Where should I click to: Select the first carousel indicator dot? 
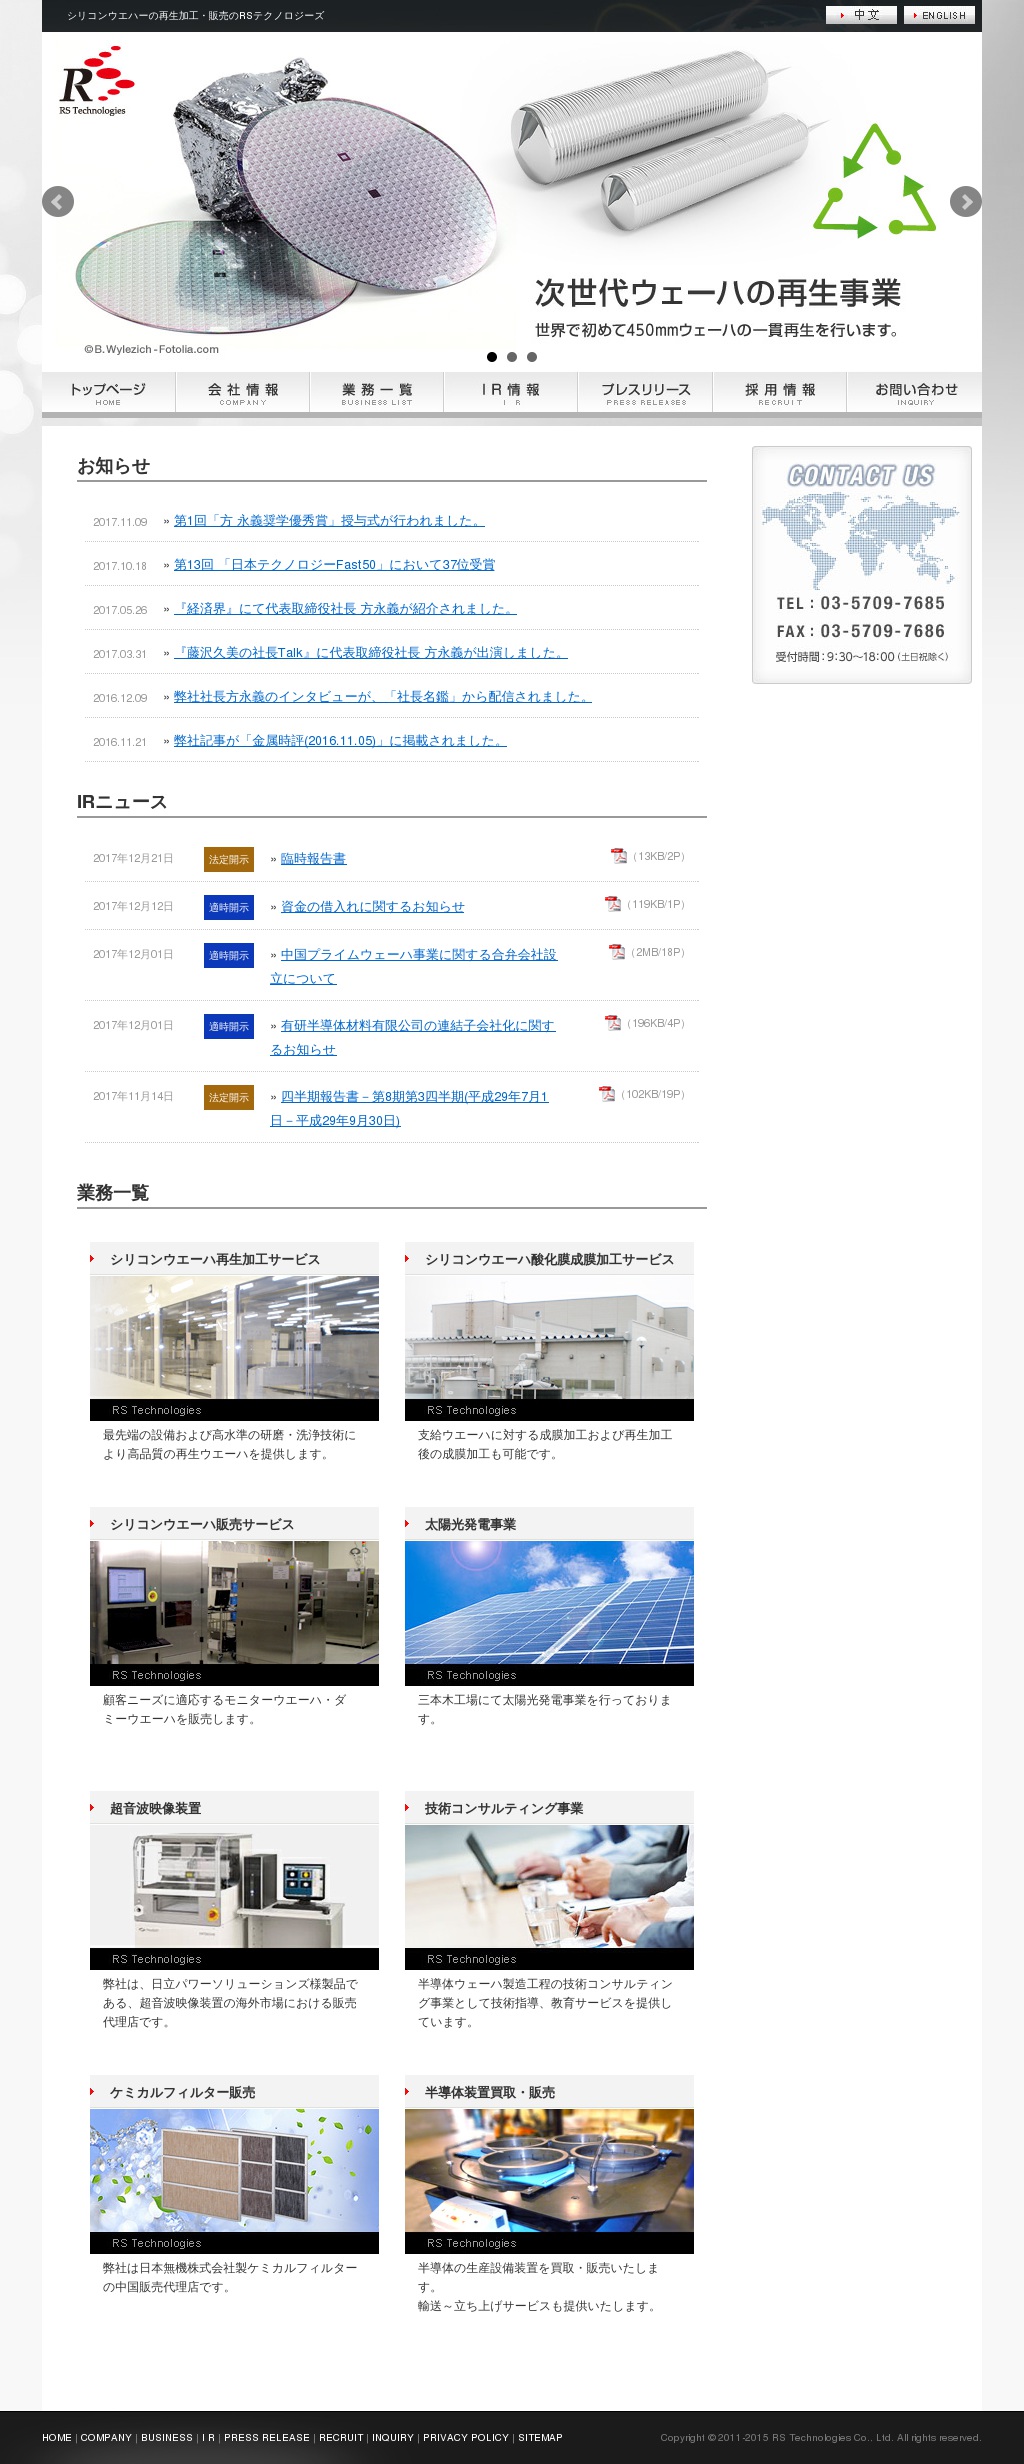pyautogui.click(x=492, y=357)
